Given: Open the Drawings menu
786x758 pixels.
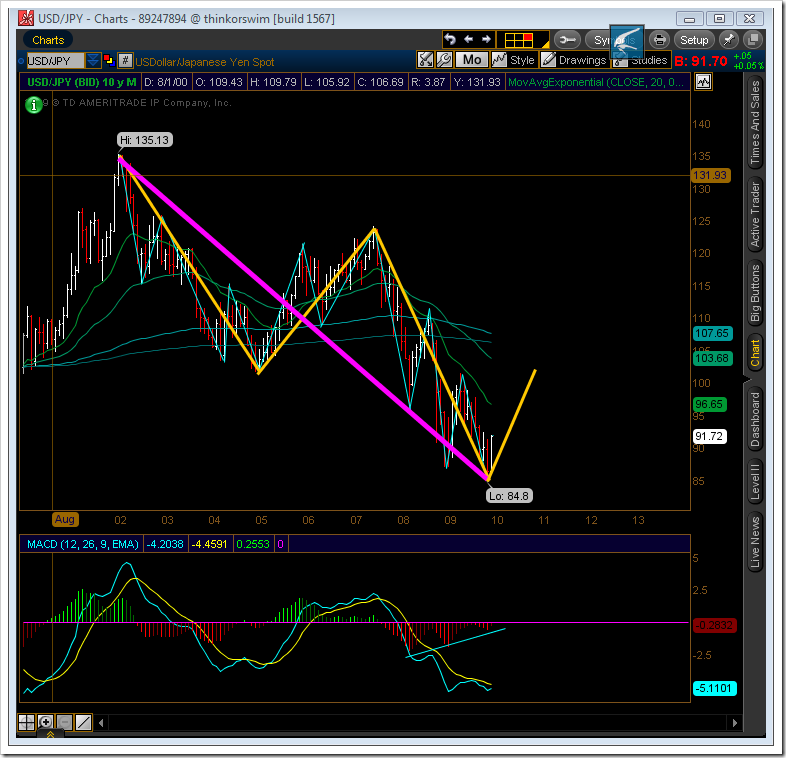Looking at the screenshot, I should click(x=574, y=60).
